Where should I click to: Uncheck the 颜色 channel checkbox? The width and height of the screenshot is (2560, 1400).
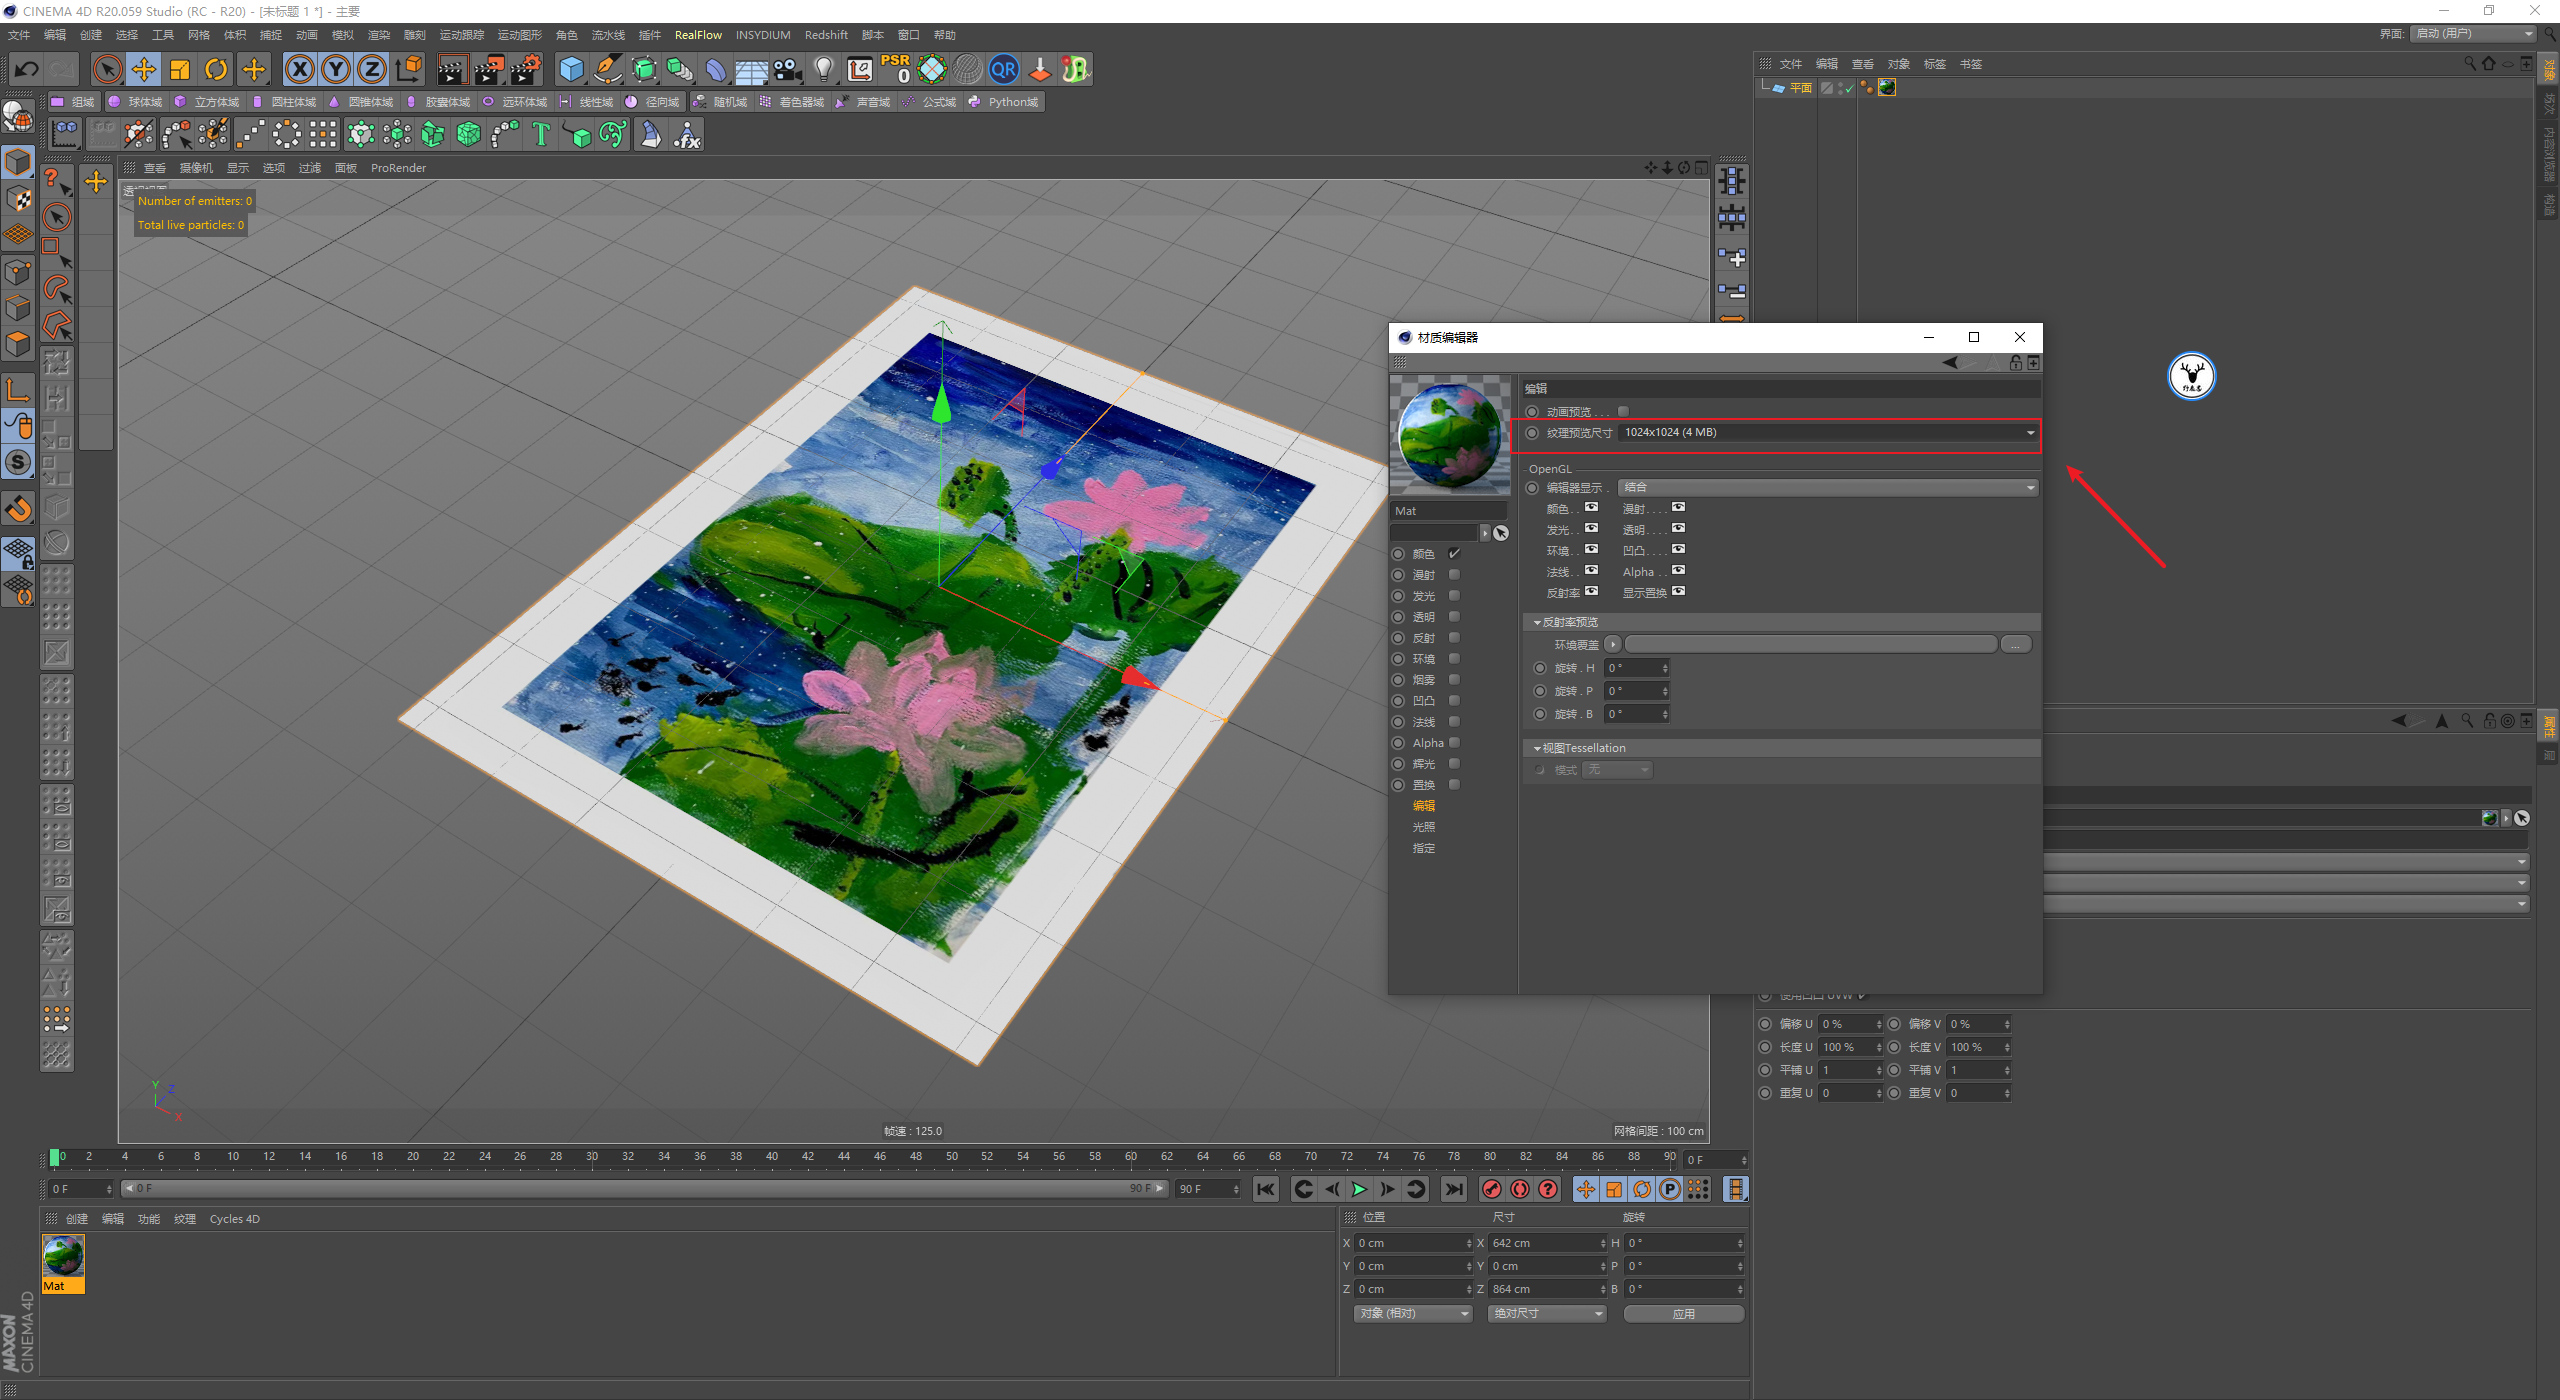1455,554
